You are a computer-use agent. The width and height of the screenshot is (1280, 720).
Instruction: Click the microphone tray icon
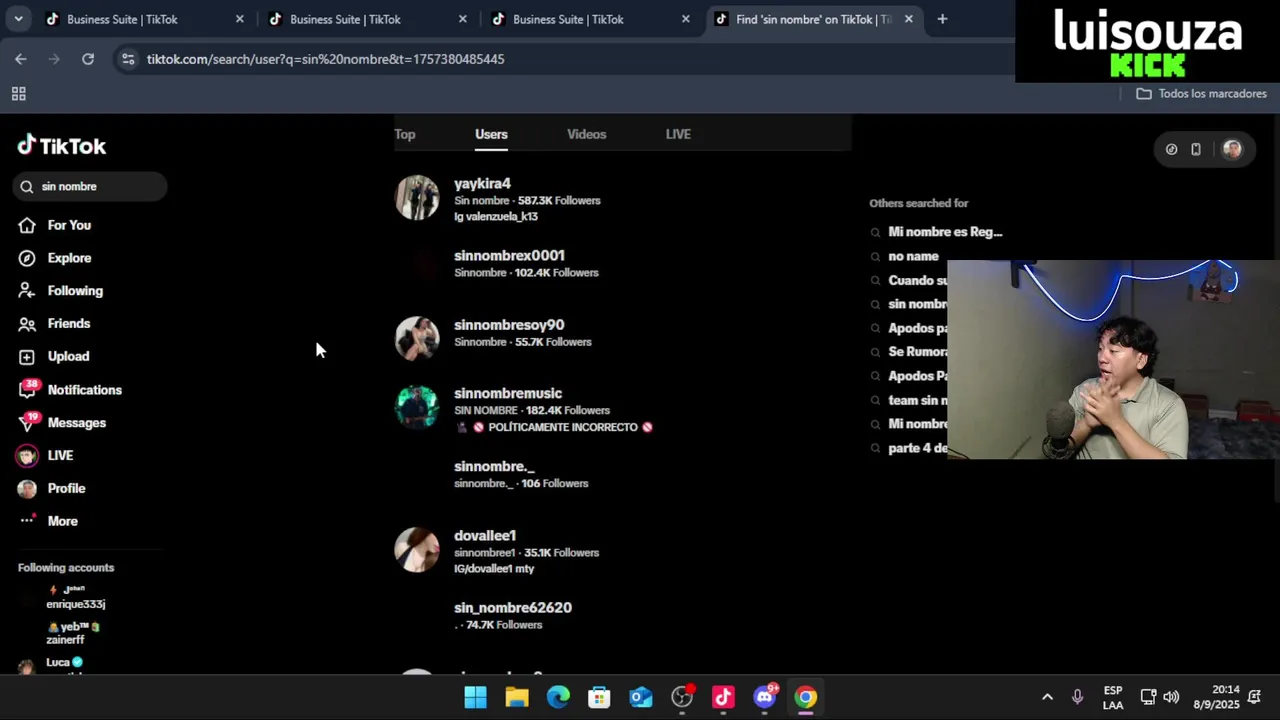point(1077,697)
